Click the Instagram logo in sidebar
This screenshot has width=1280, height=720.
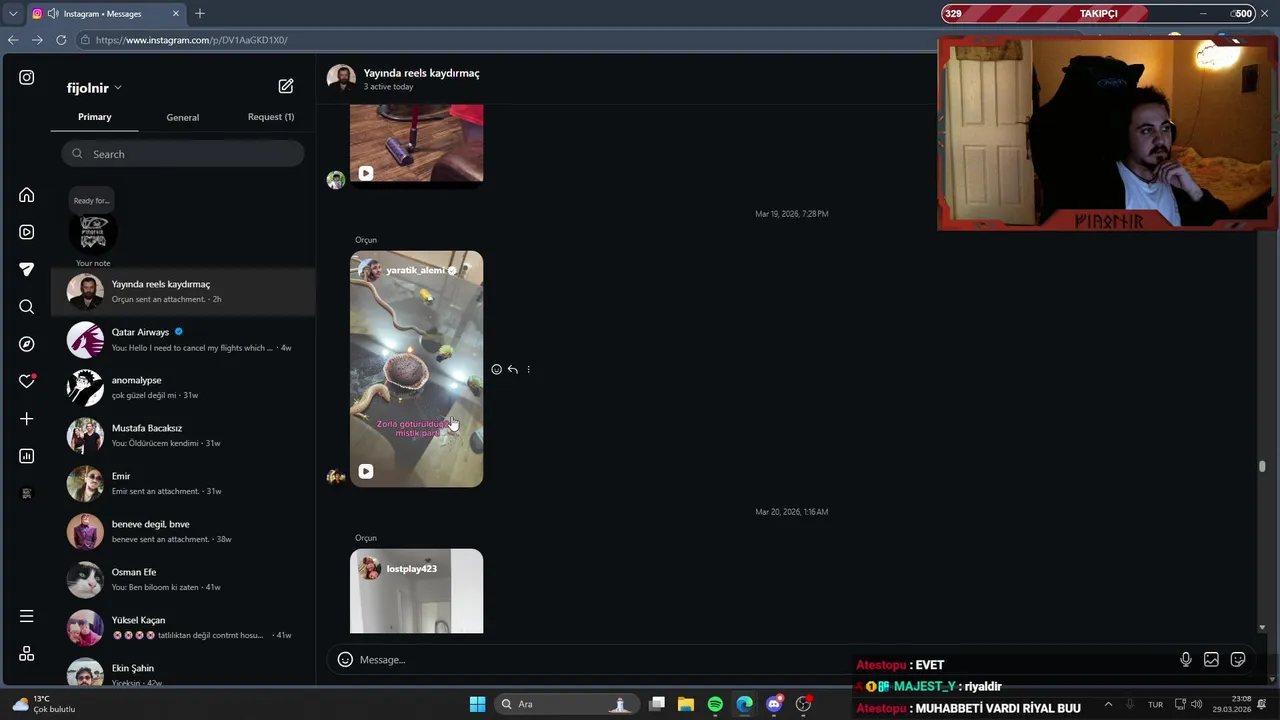[27, 77]
